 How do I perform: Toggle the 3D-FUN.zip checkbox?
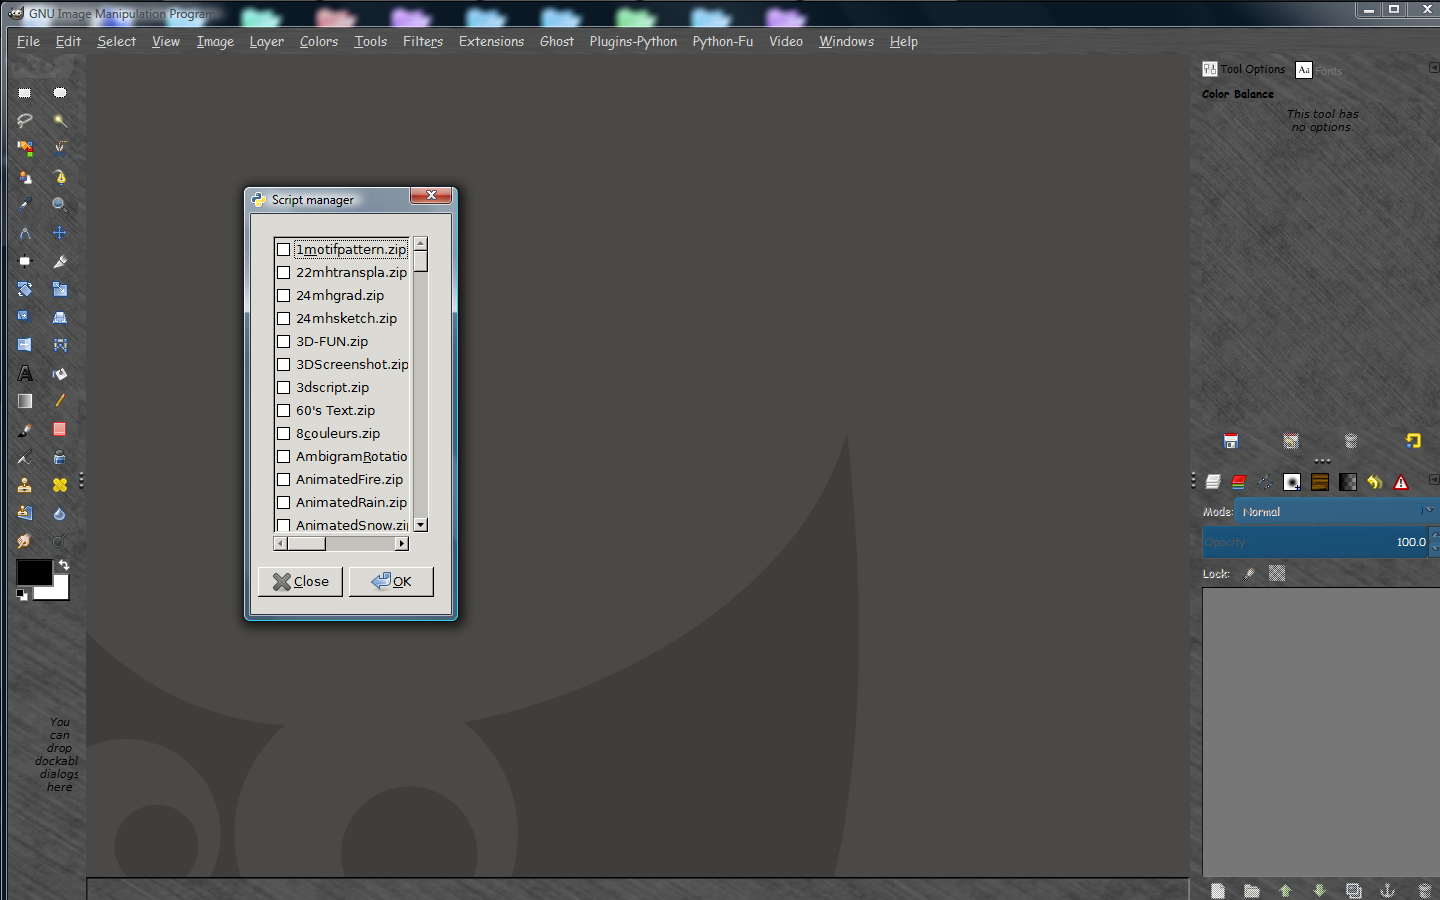[x=284, y=342]
